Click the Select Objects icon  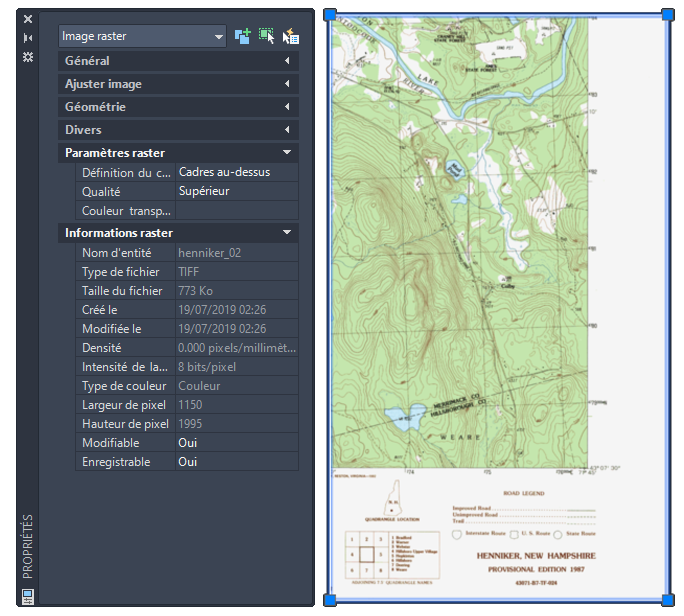tap(267, 36)
